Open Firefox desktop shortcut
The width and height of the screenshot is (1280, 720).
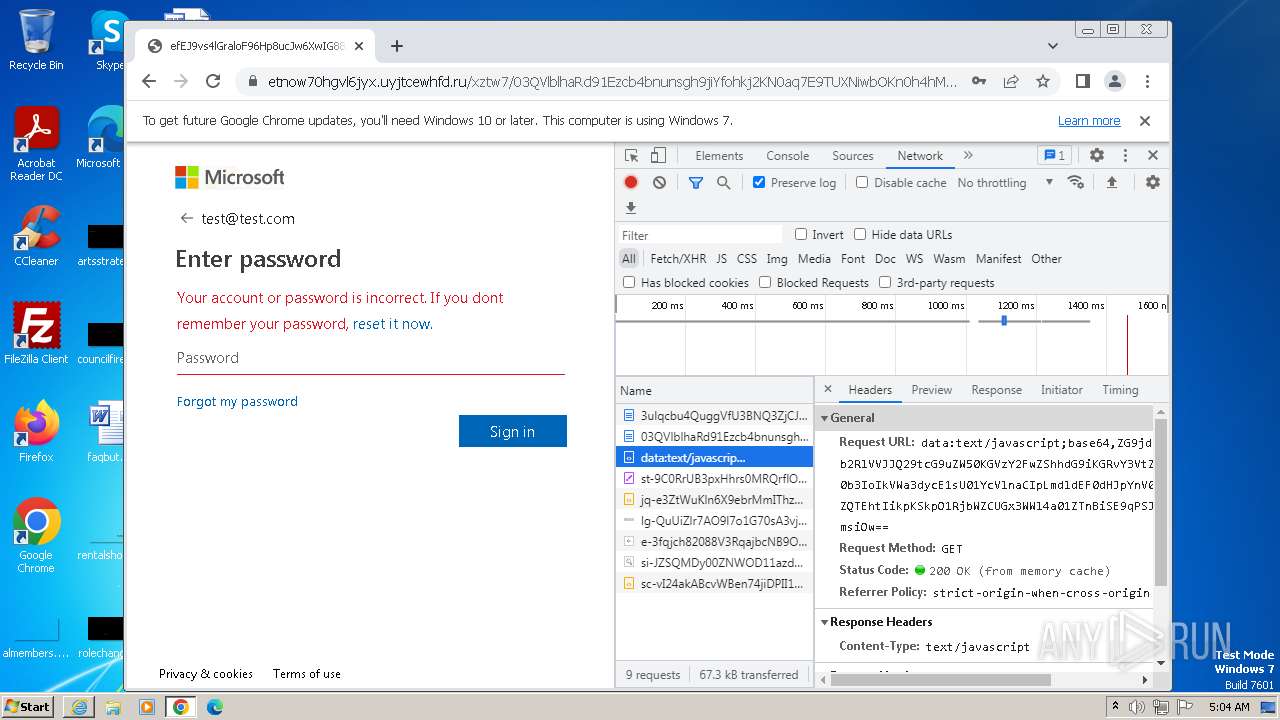[36, 432]
